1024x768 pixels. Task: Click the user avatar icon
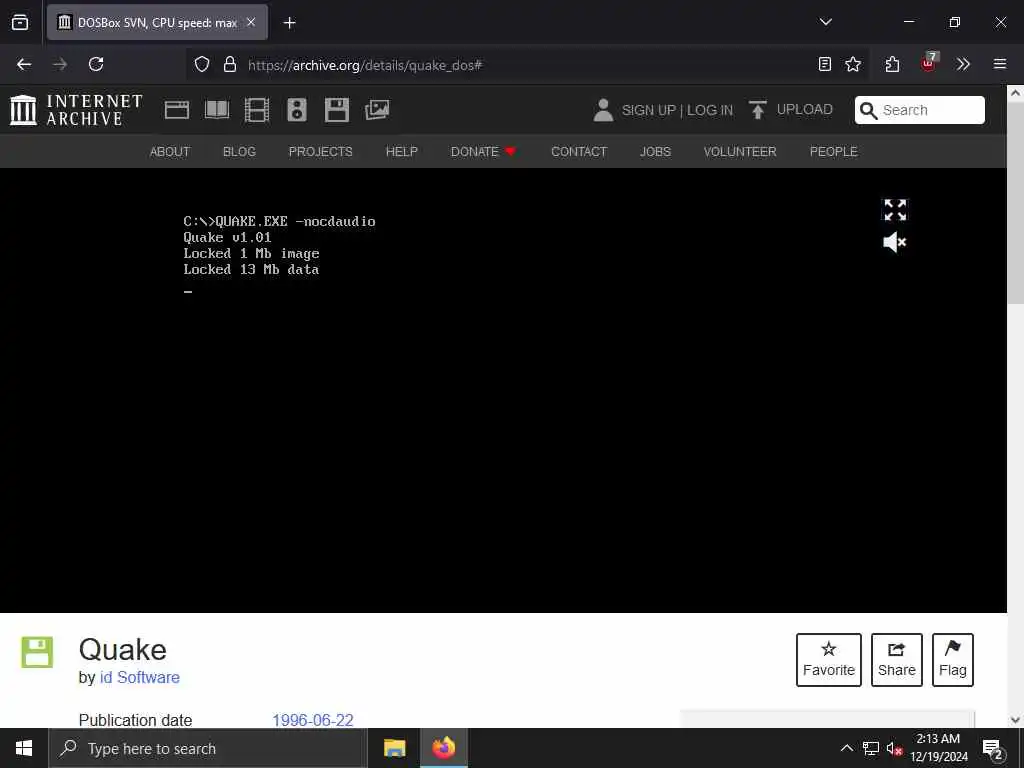(x=603, y=110)
